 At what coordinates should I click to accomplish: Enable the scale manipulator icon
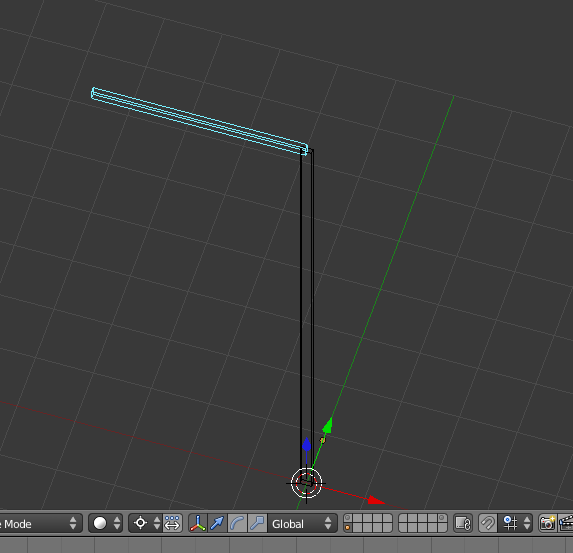tap(257, 523)
